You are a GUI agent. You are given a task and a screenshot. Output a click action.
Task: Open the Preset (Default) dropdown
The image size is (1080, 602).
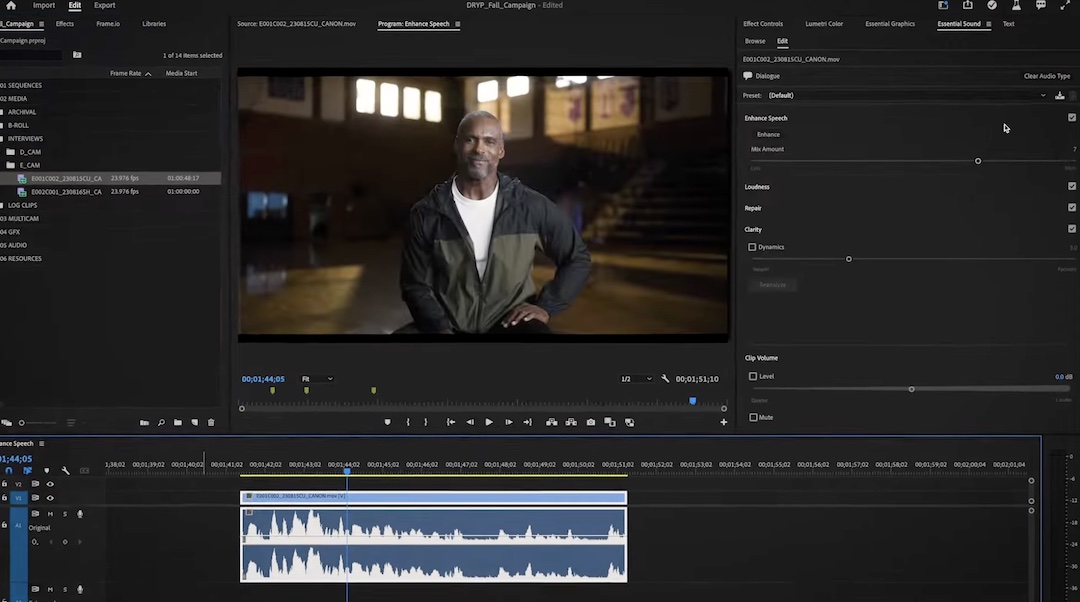click(x=900, y=95)
